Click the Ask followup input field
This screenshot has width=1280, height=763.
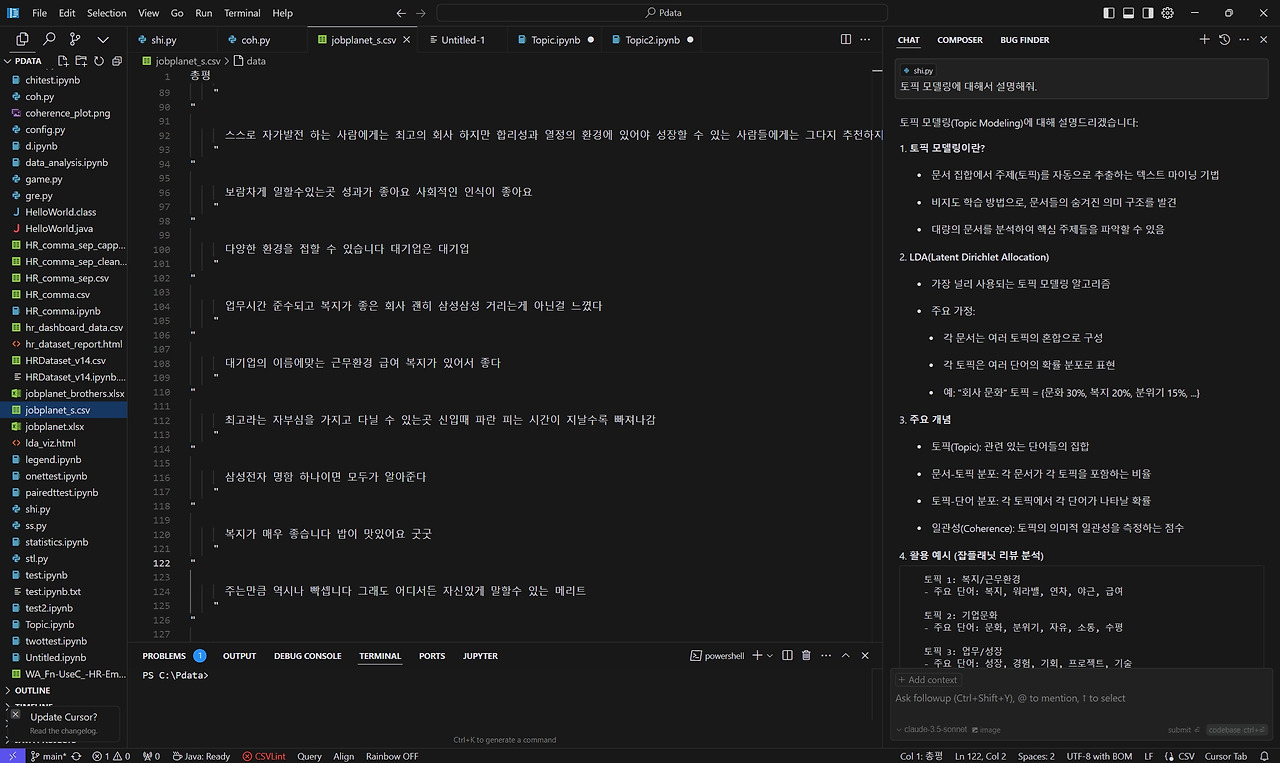pyautogui.click(x=1079, y=698)
